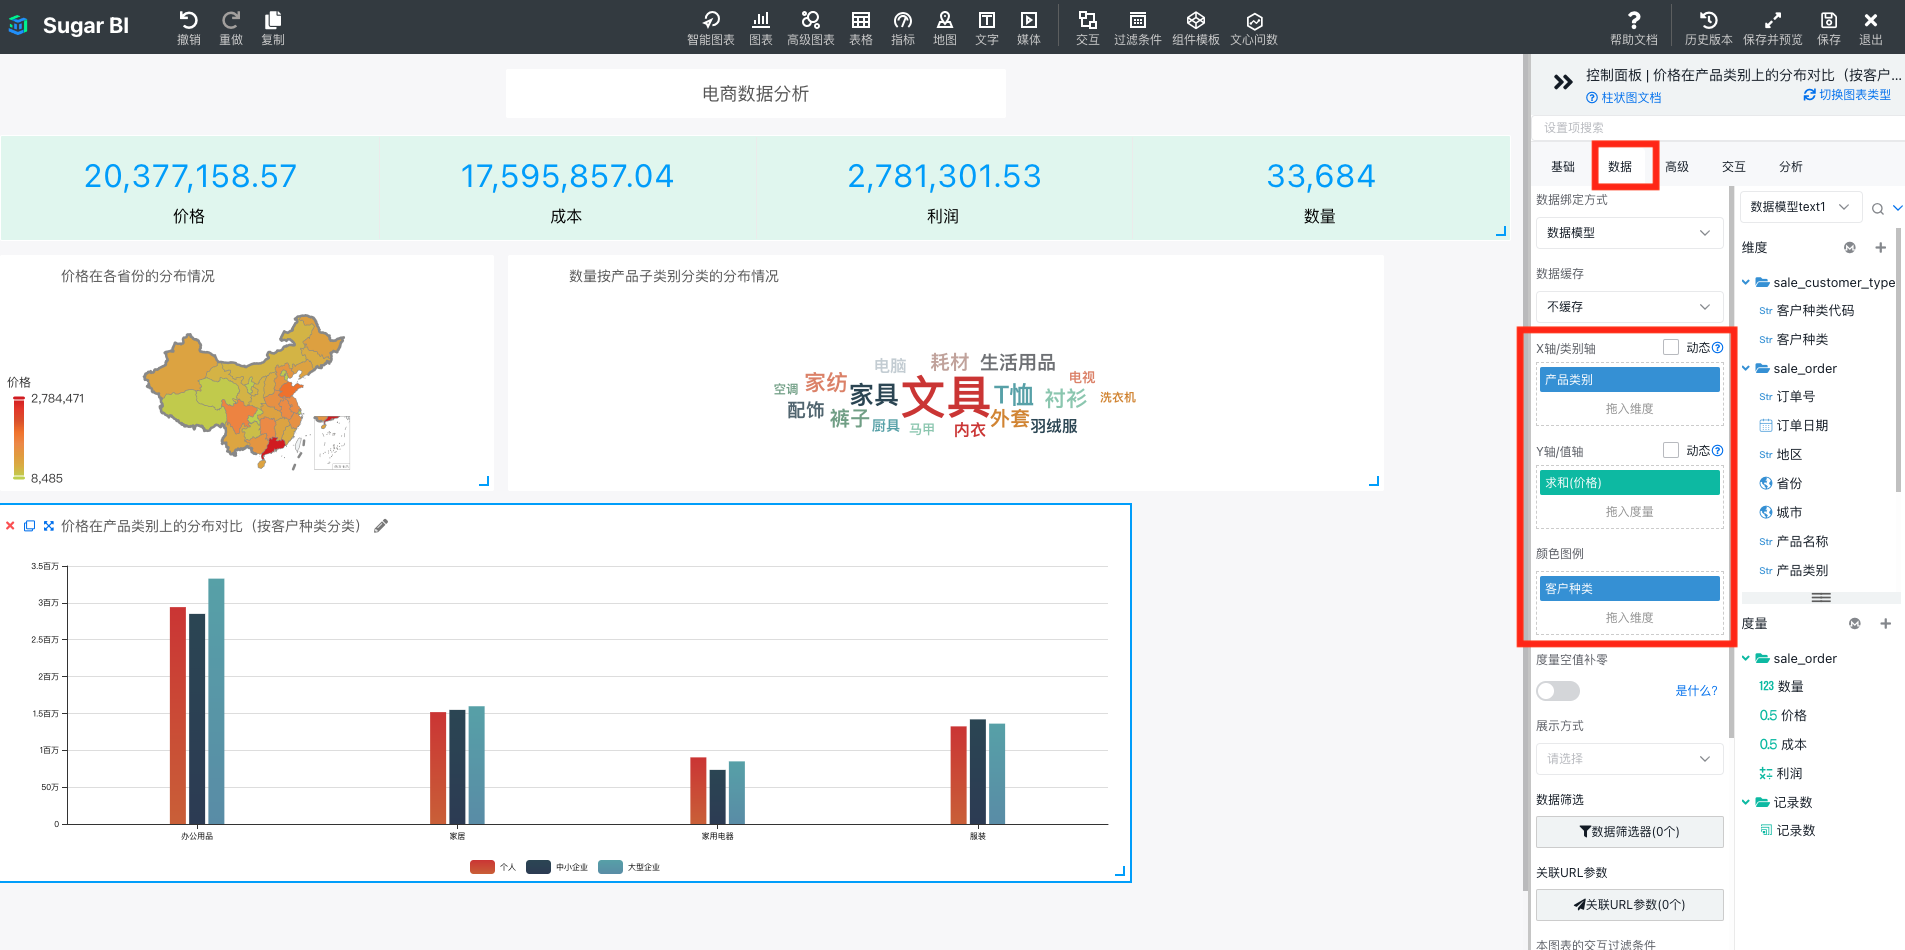The height and width of the screenshot is (950, 1905).
Task: Open the filter conditions (过滤条件) icon
Action: (x=1138, y=20)
